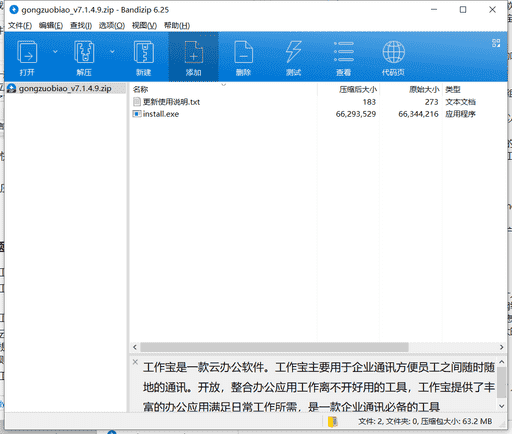512x434 pixels.
Task: Click the left arrow of horizontal scrollbar
Action: 135,347
